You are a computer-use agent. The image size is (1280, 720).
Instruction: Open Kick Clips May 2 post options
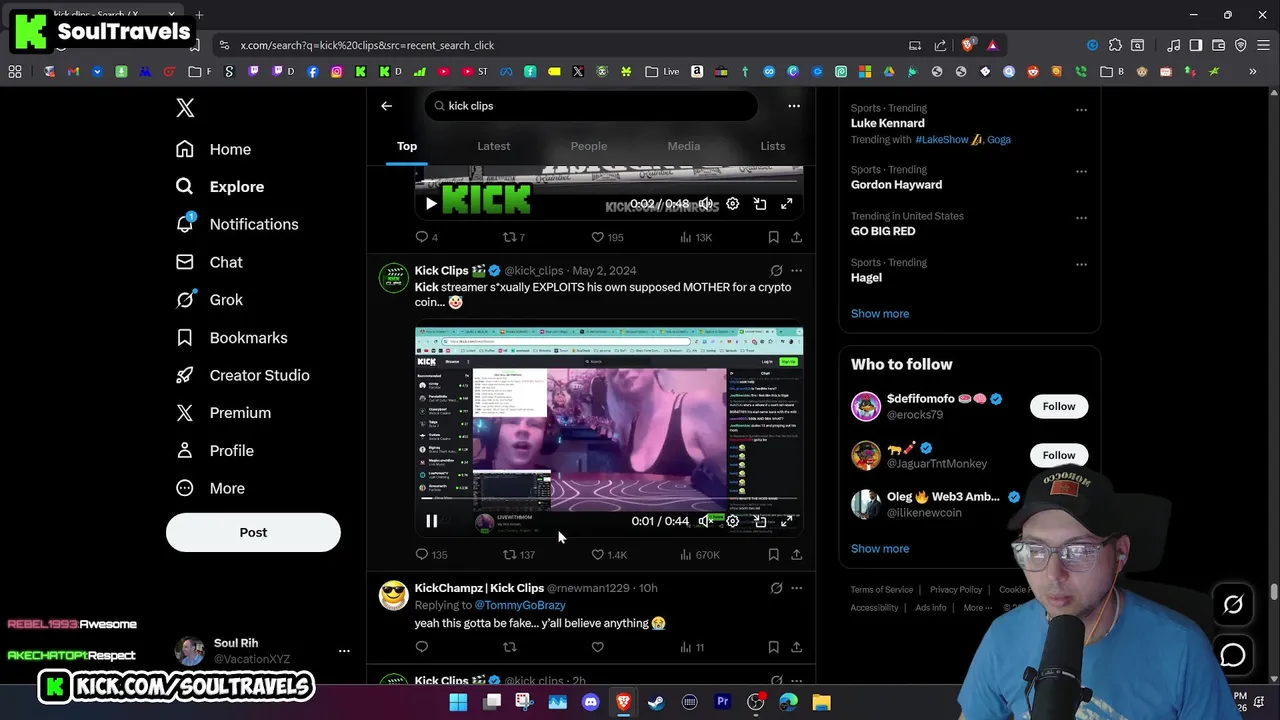pos(796,271)
